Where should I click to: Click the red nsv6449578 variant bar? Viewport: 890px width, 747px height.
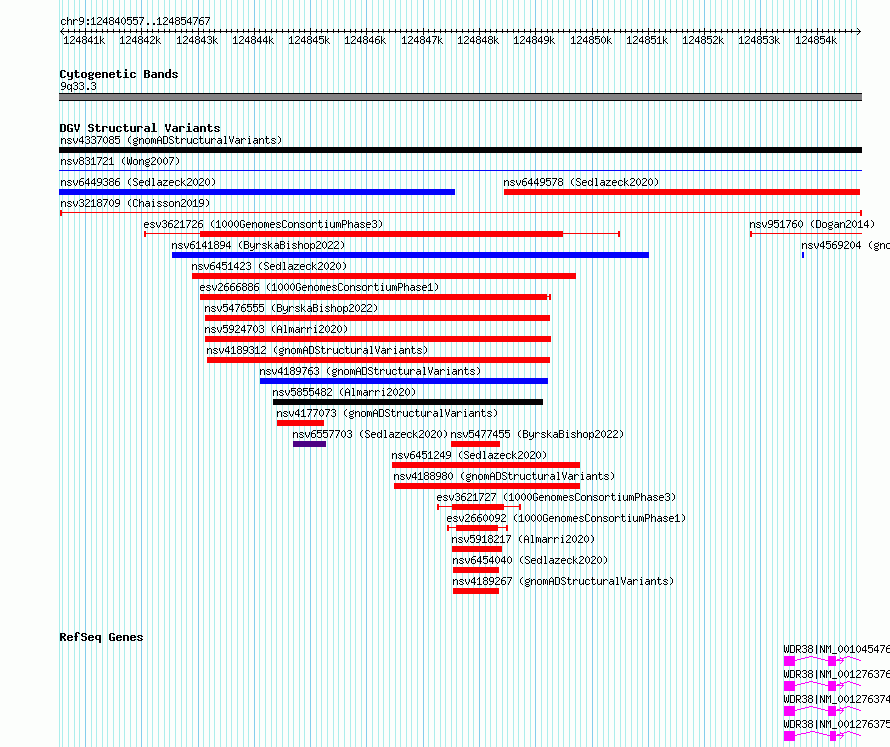click(x=682, y=192)
